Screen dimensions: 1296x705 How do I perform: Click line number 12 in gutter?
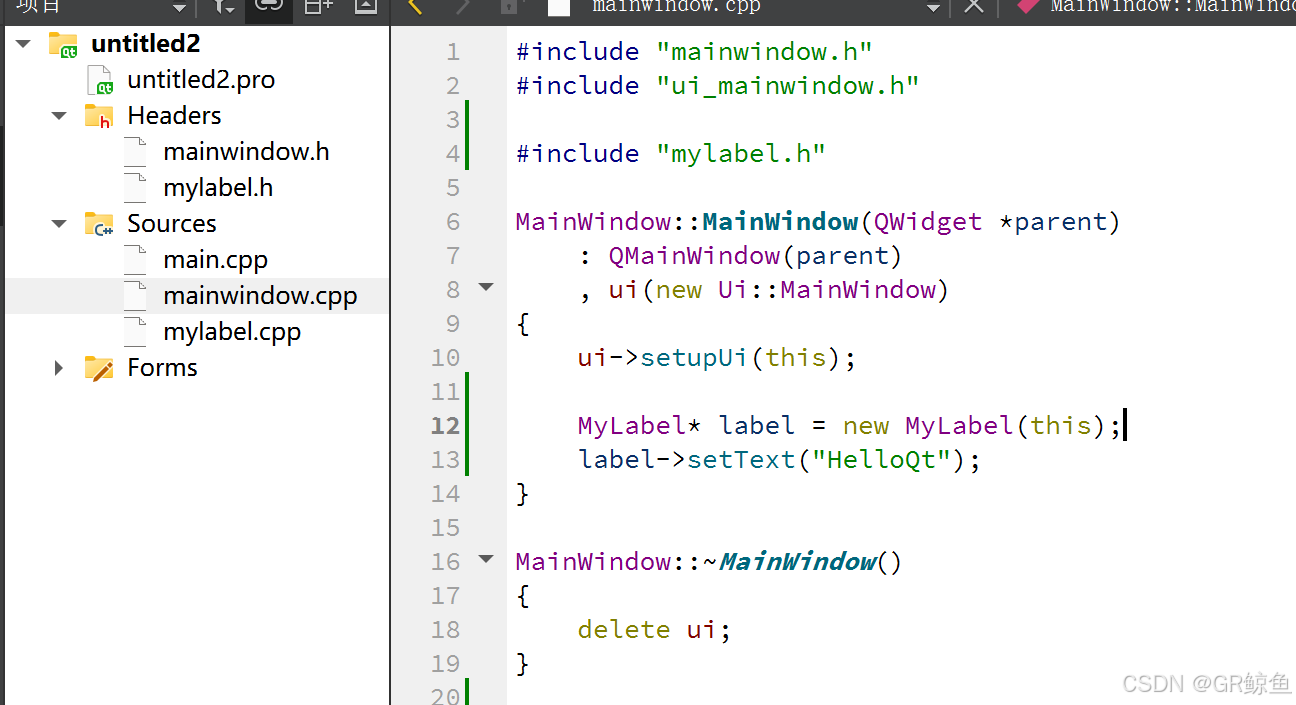[446, 426]
